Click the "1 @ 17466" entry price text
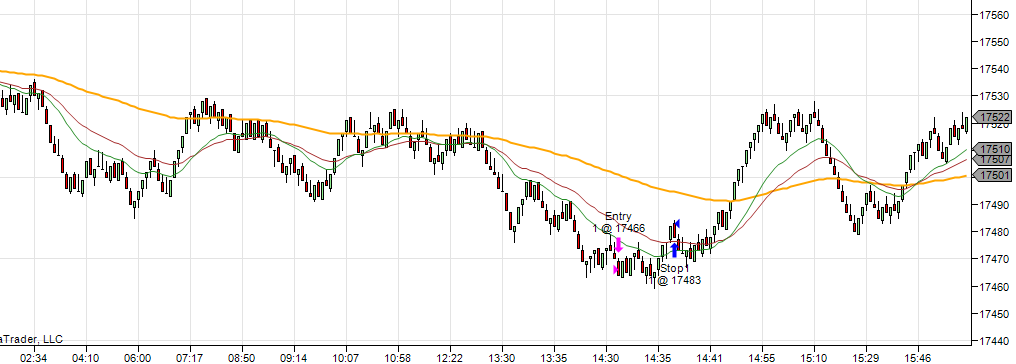 619,228
